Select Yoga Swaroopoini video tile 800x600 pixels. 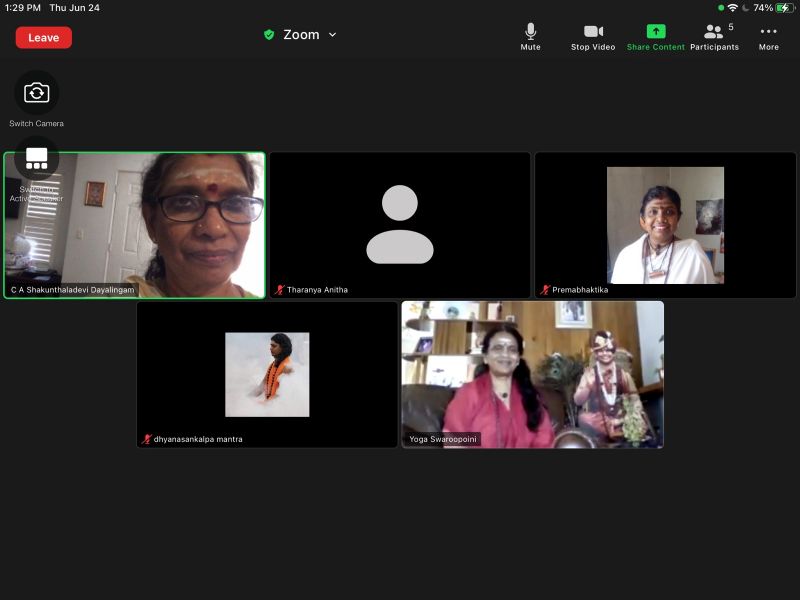click(532, 375)
